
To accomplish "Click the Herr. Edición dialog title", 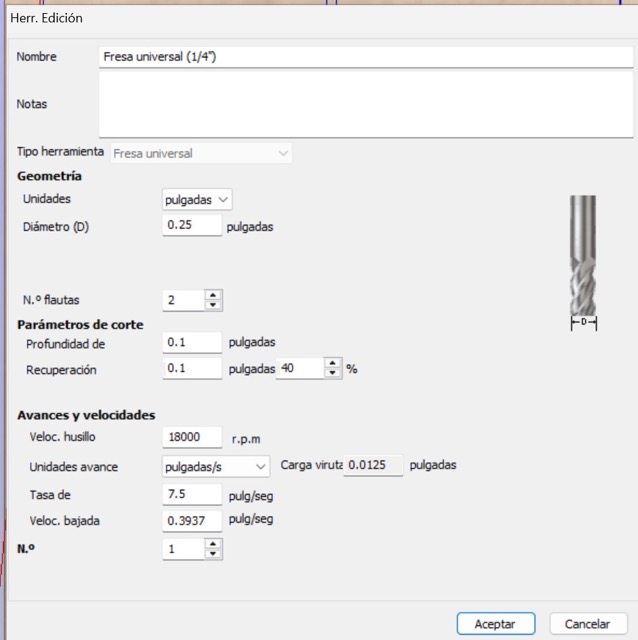I will [47, 18].
